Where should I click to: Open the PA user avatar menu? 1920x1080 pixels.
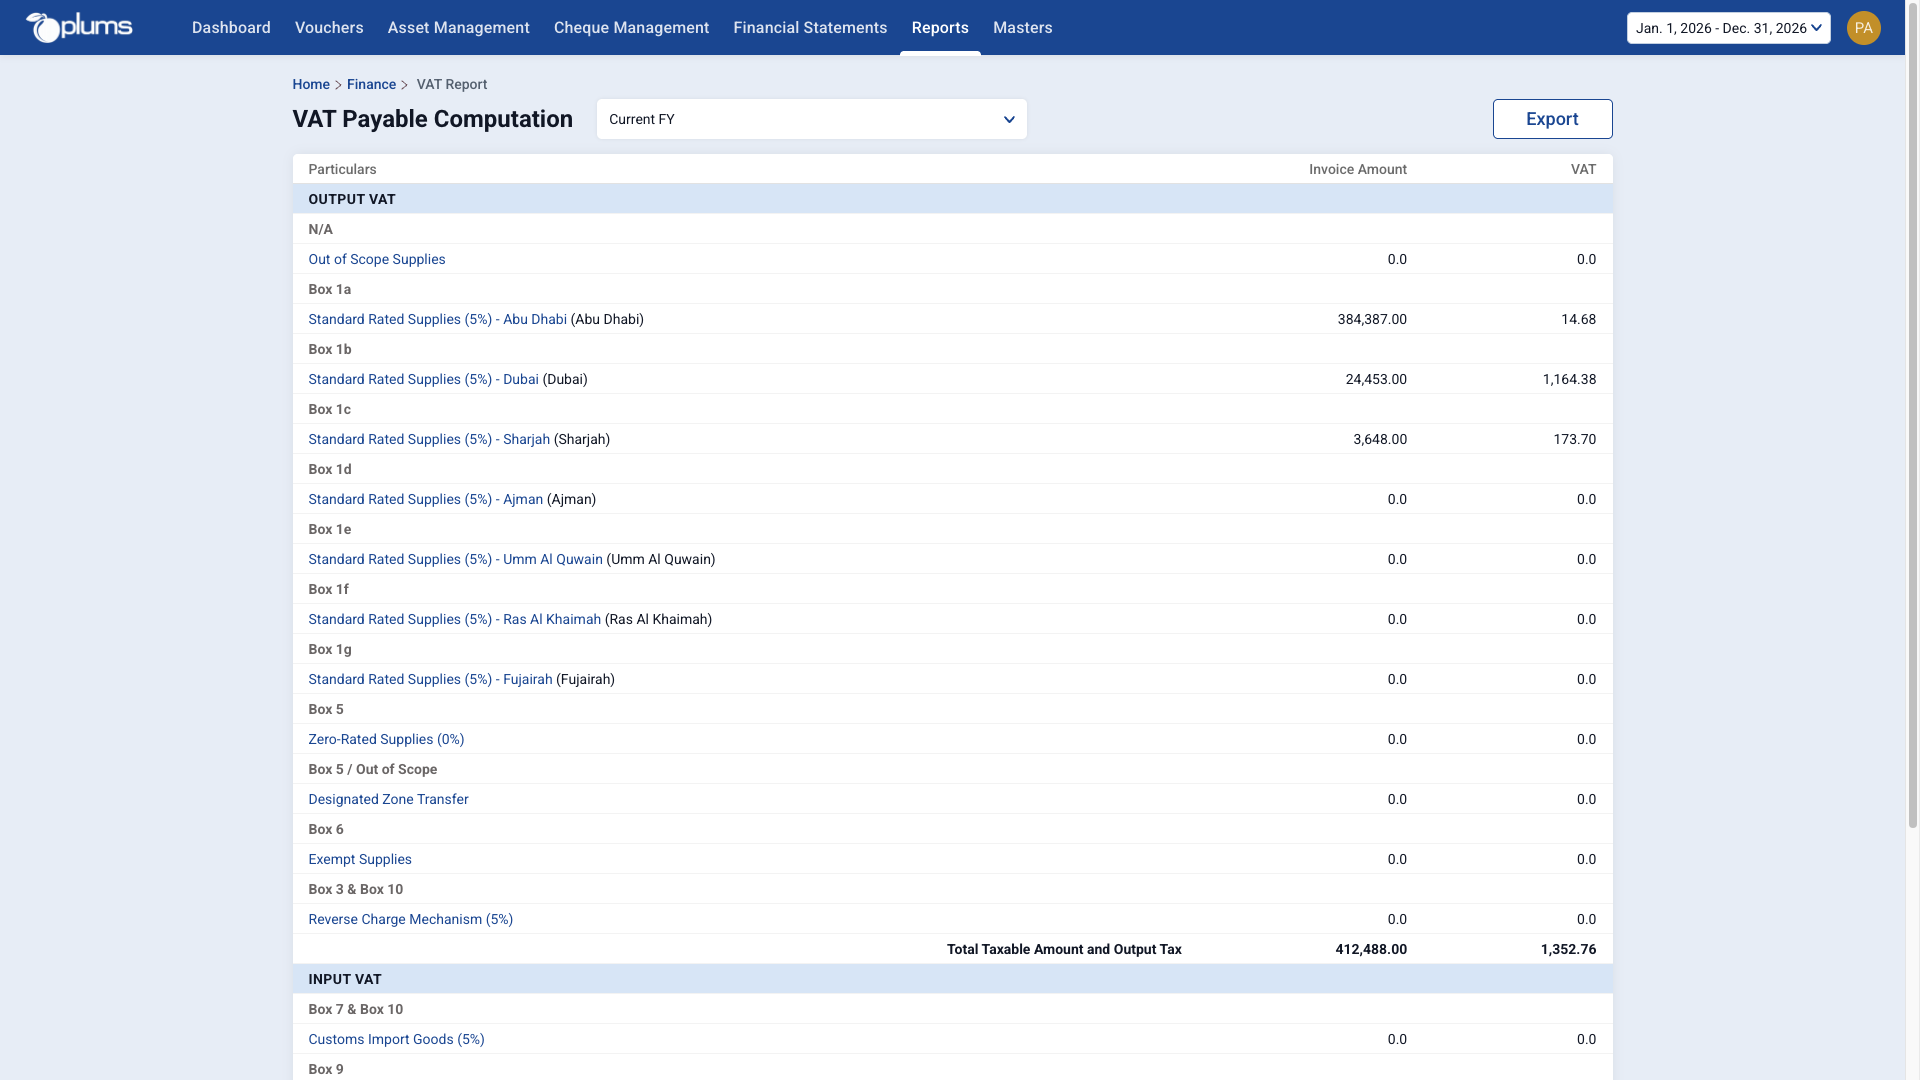point(1863,28)
